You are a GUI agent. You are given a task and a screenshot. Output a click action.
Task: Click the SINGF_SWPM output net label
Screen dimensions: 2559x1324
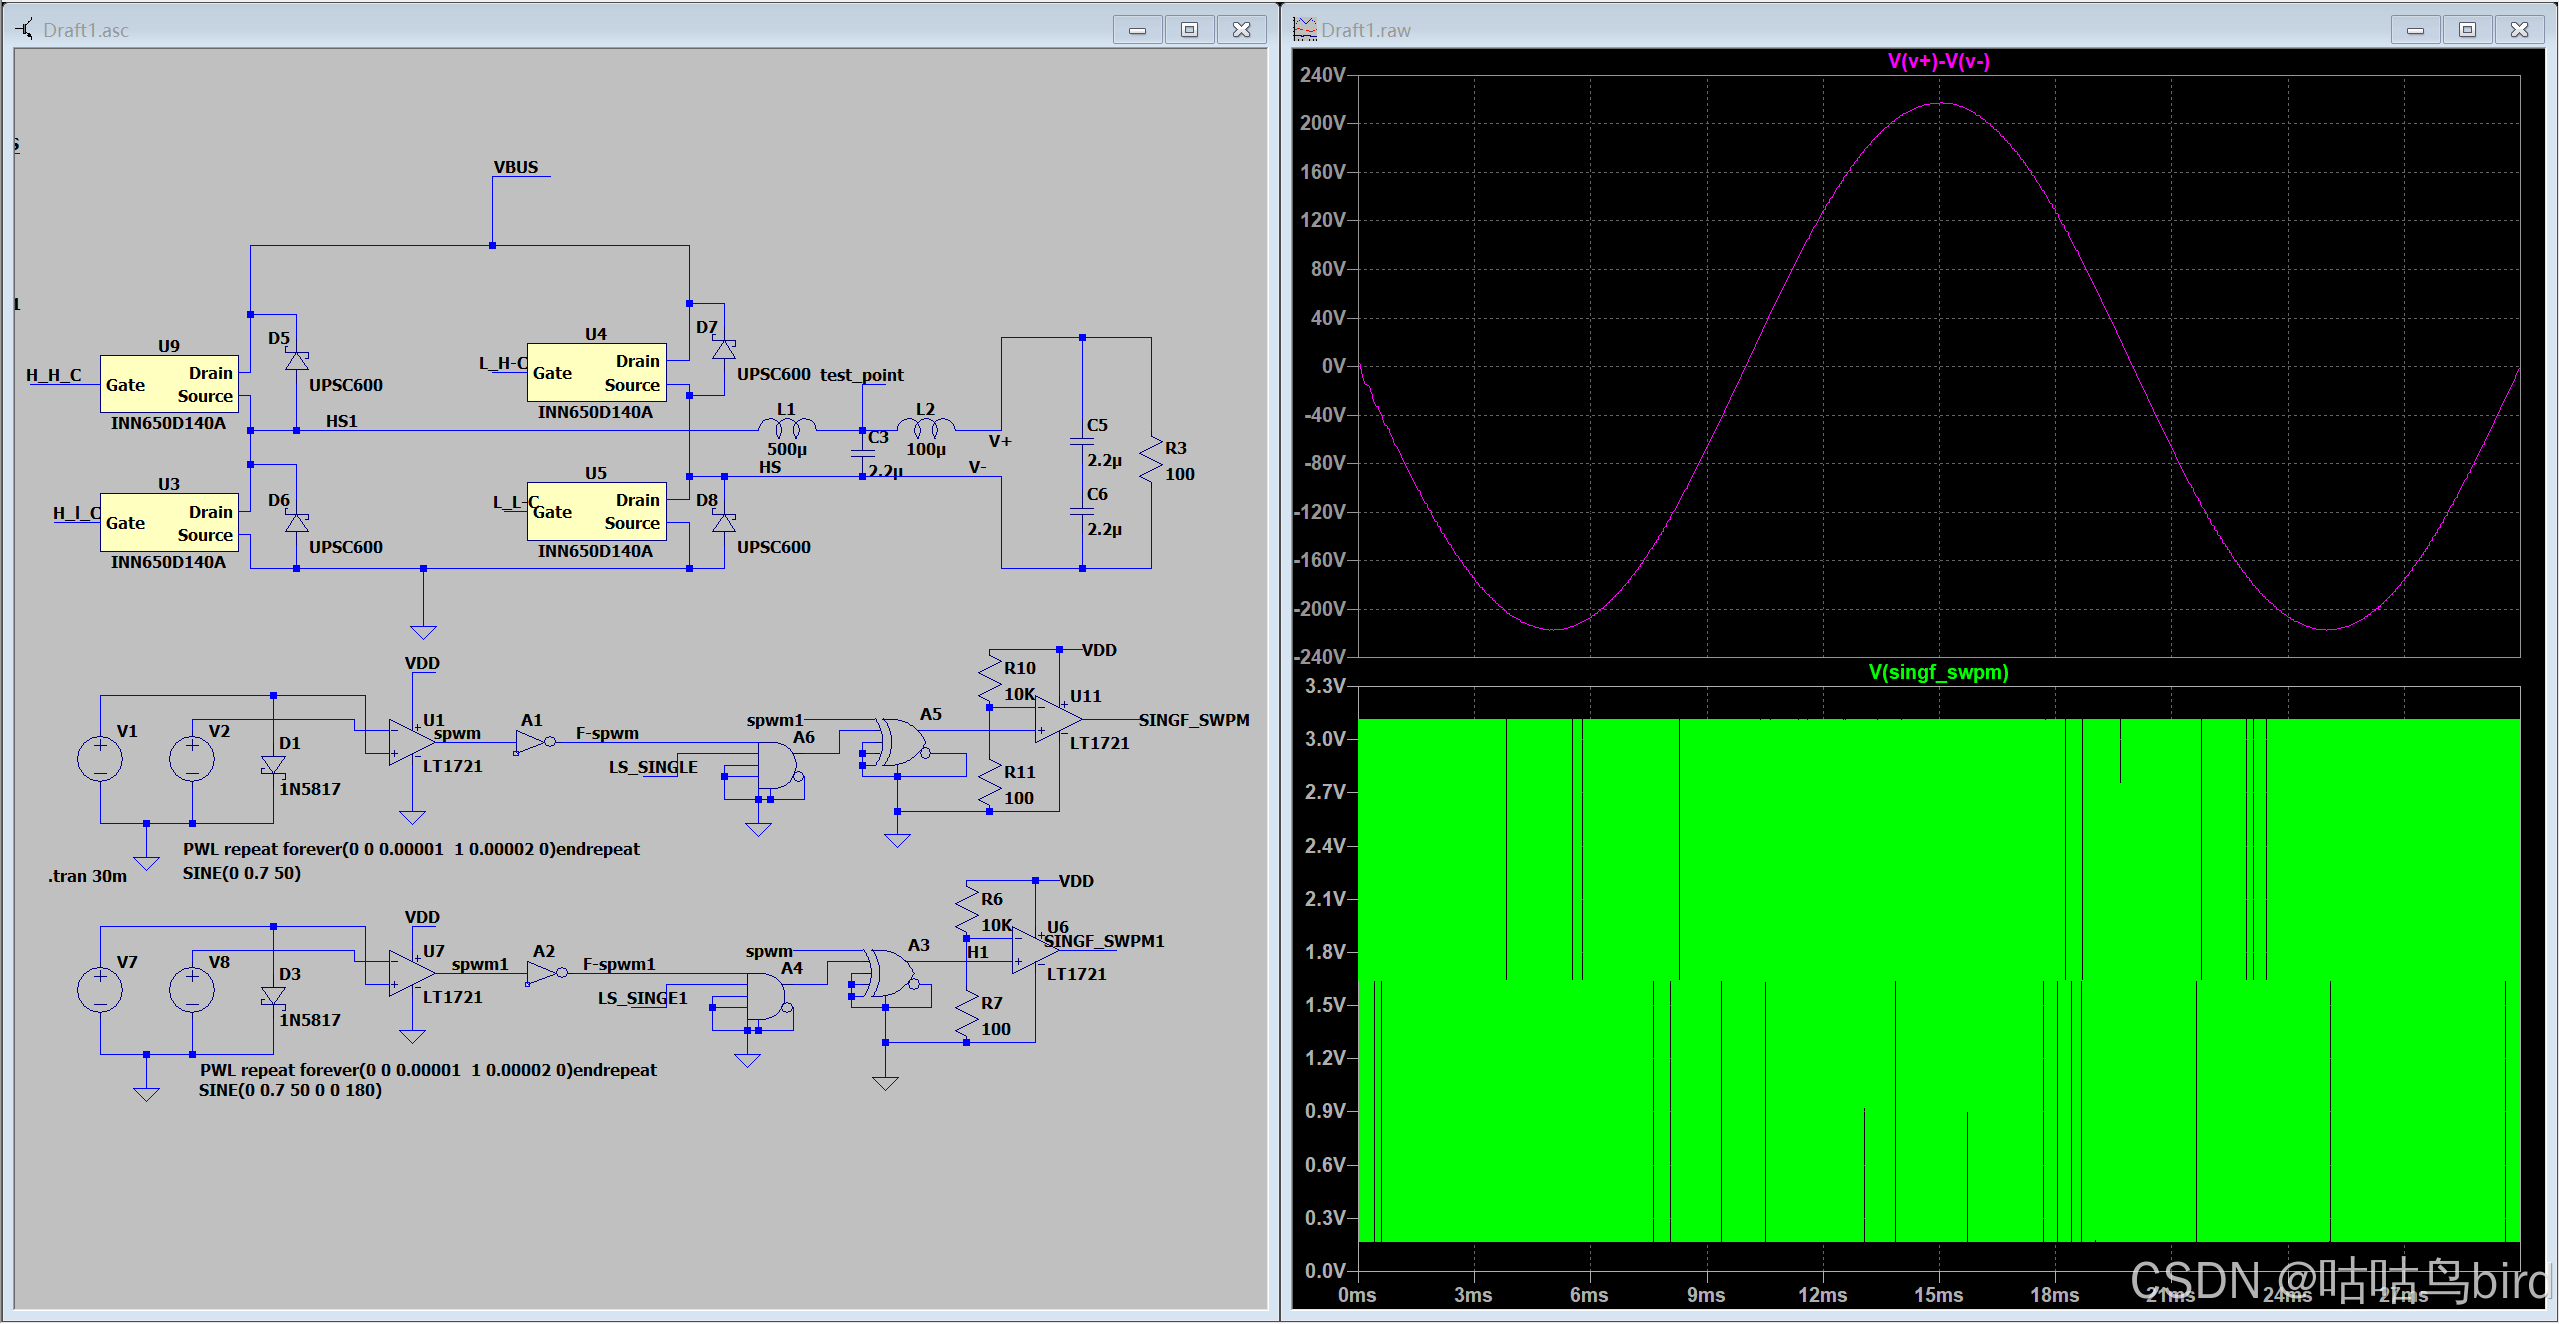point(1194,720)
